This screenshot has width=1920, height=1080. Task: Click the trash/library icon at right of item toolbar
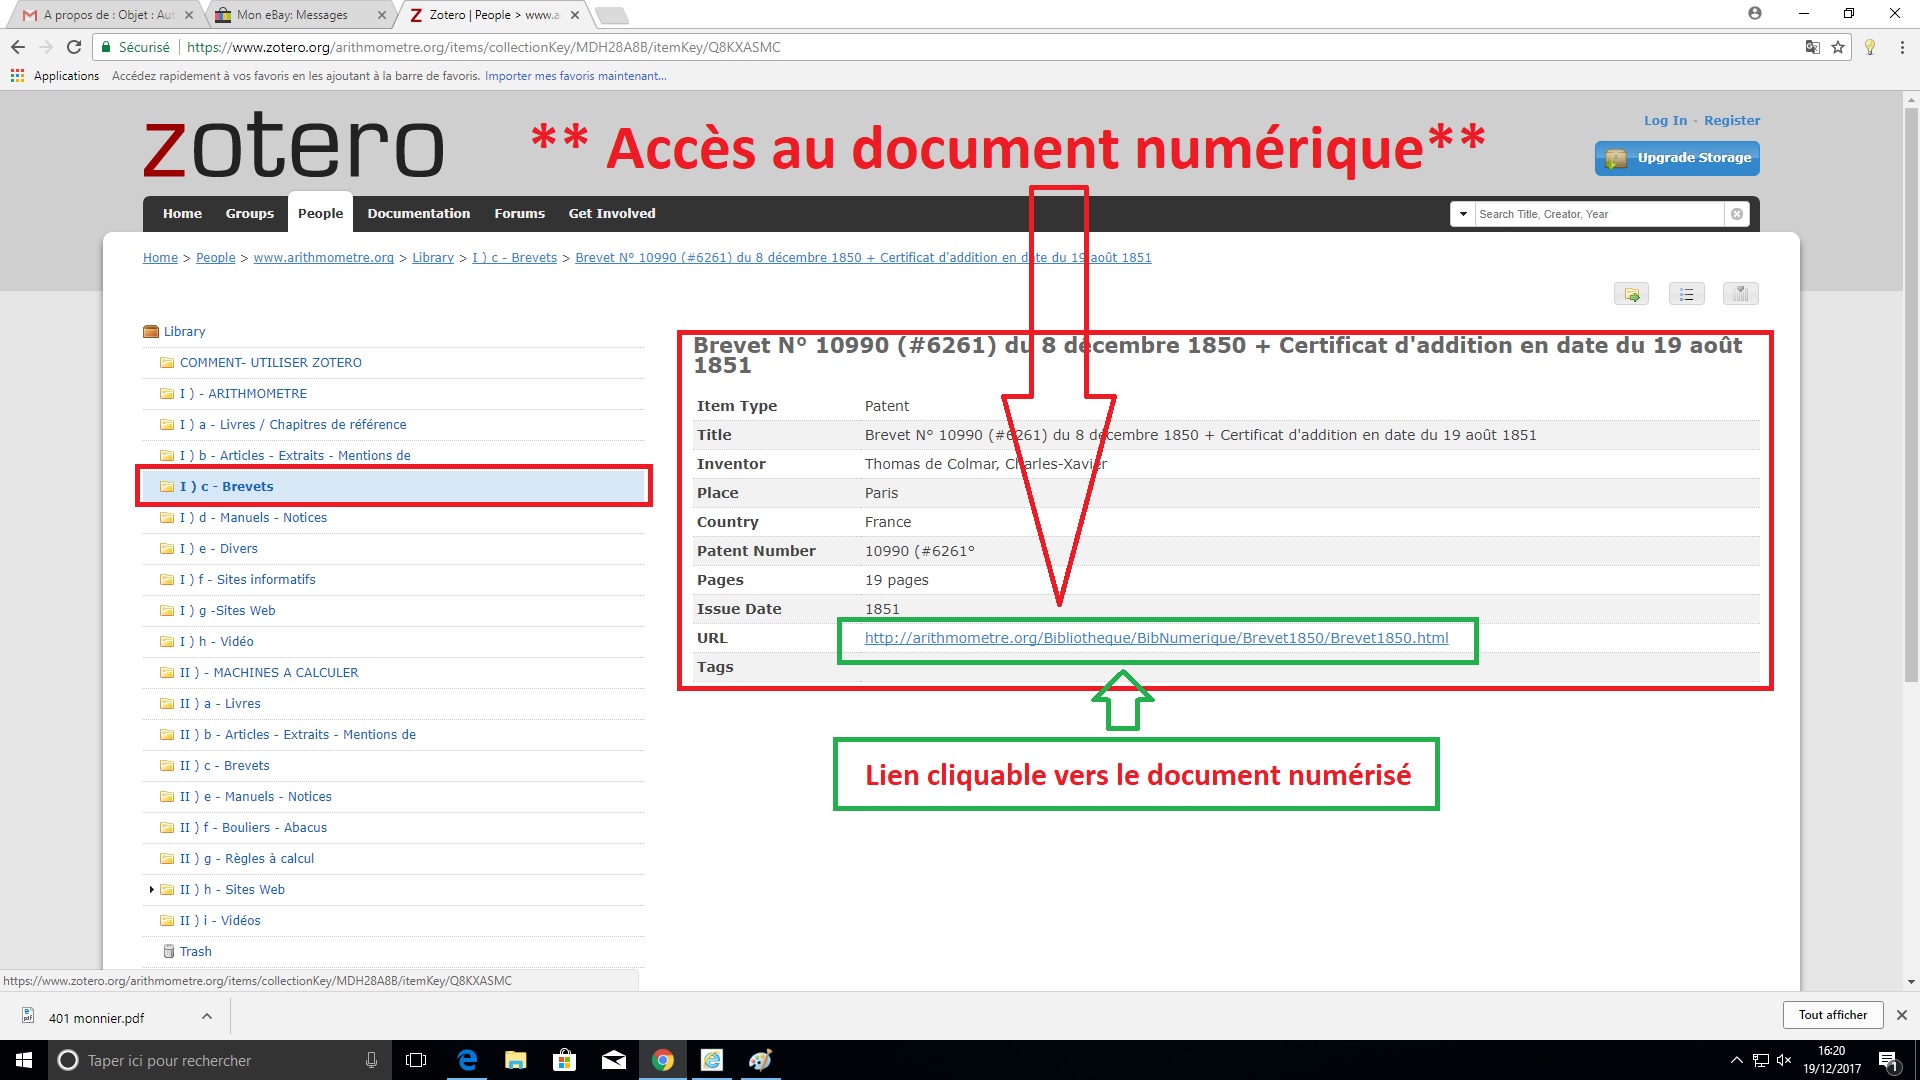1740,294
